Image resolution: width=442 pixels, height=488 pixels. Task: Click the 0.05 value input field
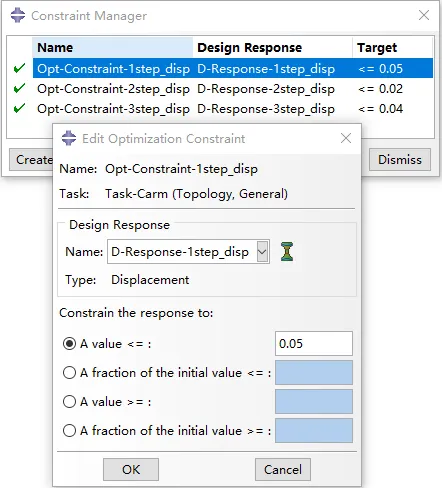point(314,343)
